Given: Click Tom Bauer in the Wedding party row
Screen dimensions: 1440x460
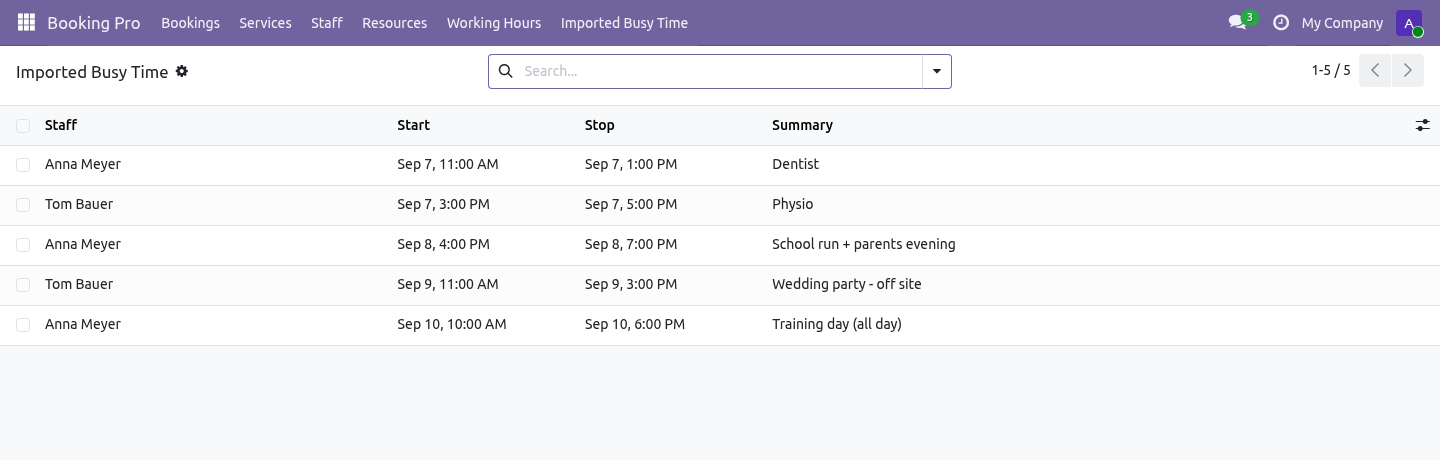Looking at the screenshot, I should click(79, 284).
